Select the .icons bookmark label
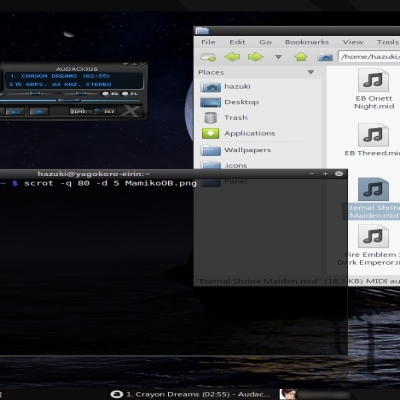This screenshot has width=400, height=400. [236, 165]
